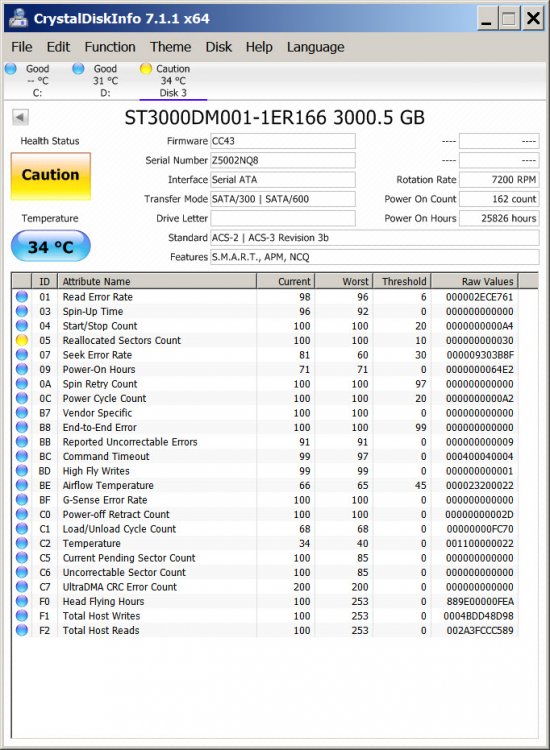Click status orb beside Current Pending Sector Count

pos(22,558)
